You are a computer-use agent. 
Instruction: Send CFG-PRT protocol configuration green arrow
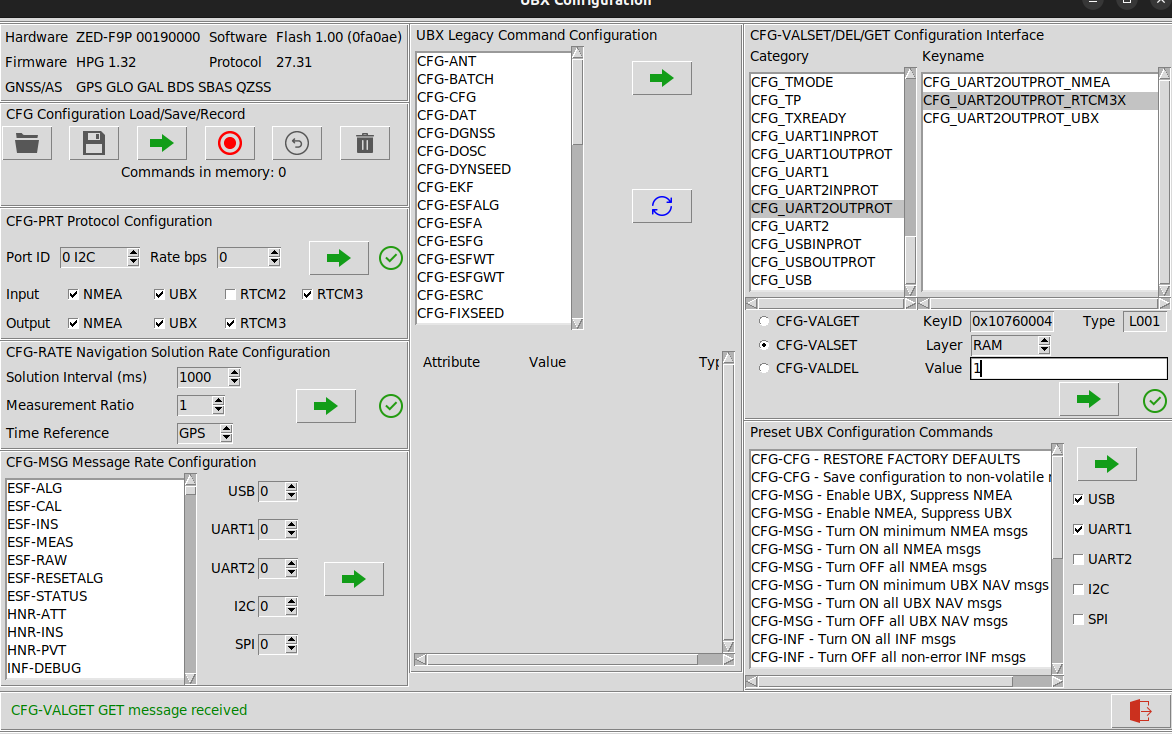tap(339, 258)
